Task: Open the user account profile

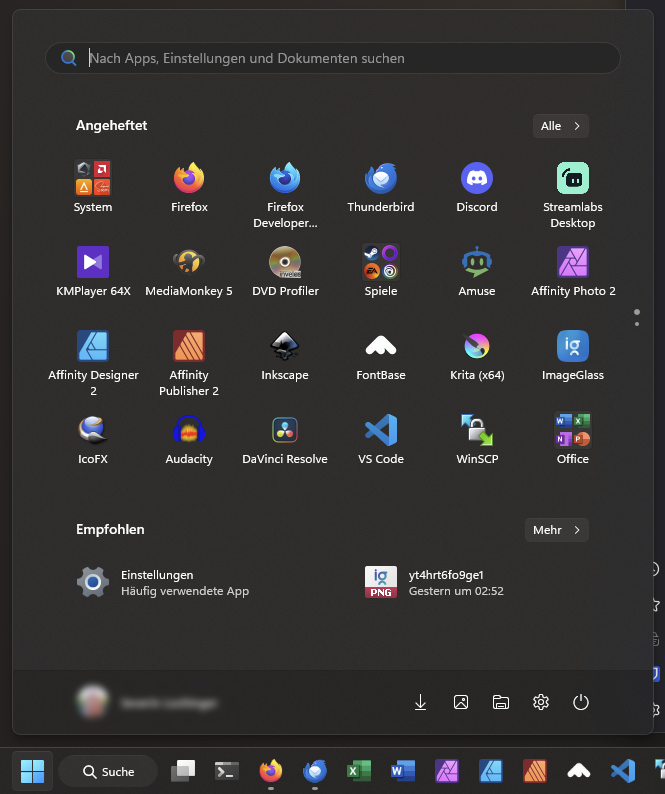Action: pyautogui.click(x=147, y=703)
